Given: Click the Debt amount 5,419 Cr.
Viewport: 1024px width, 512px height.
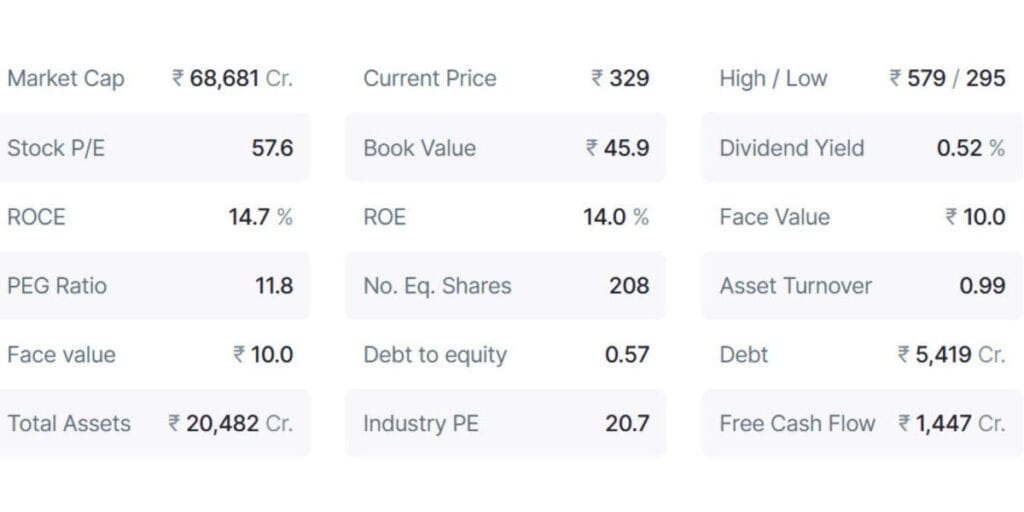Looking at the screenshot, I should tap(951, 355).
